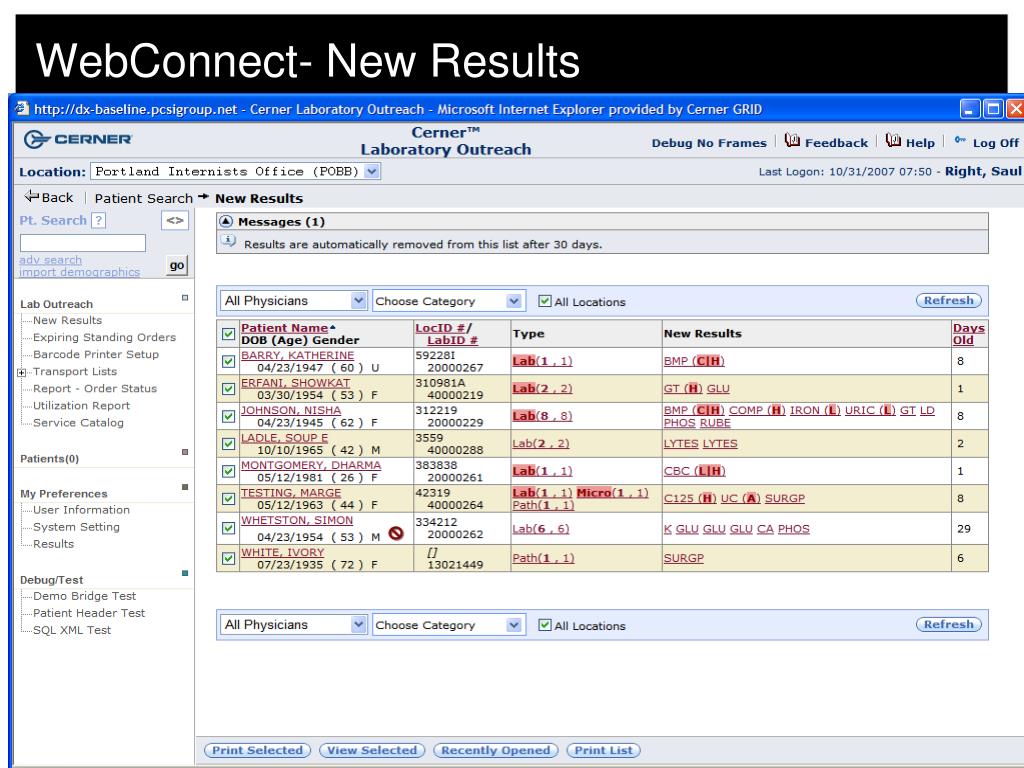
Task: Uncheck the checkbox for BARRY, KATHERINE
Action: click(229, 361)
